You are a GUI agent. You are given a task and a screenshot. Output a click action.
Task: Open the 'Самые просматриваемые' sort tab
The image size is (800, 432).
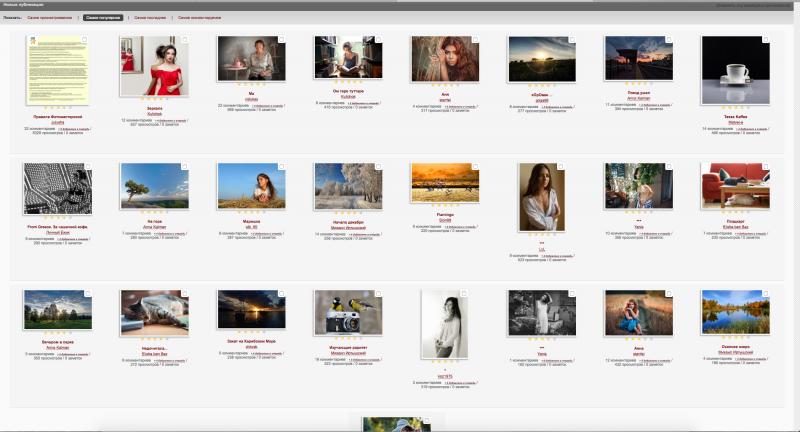49,17
